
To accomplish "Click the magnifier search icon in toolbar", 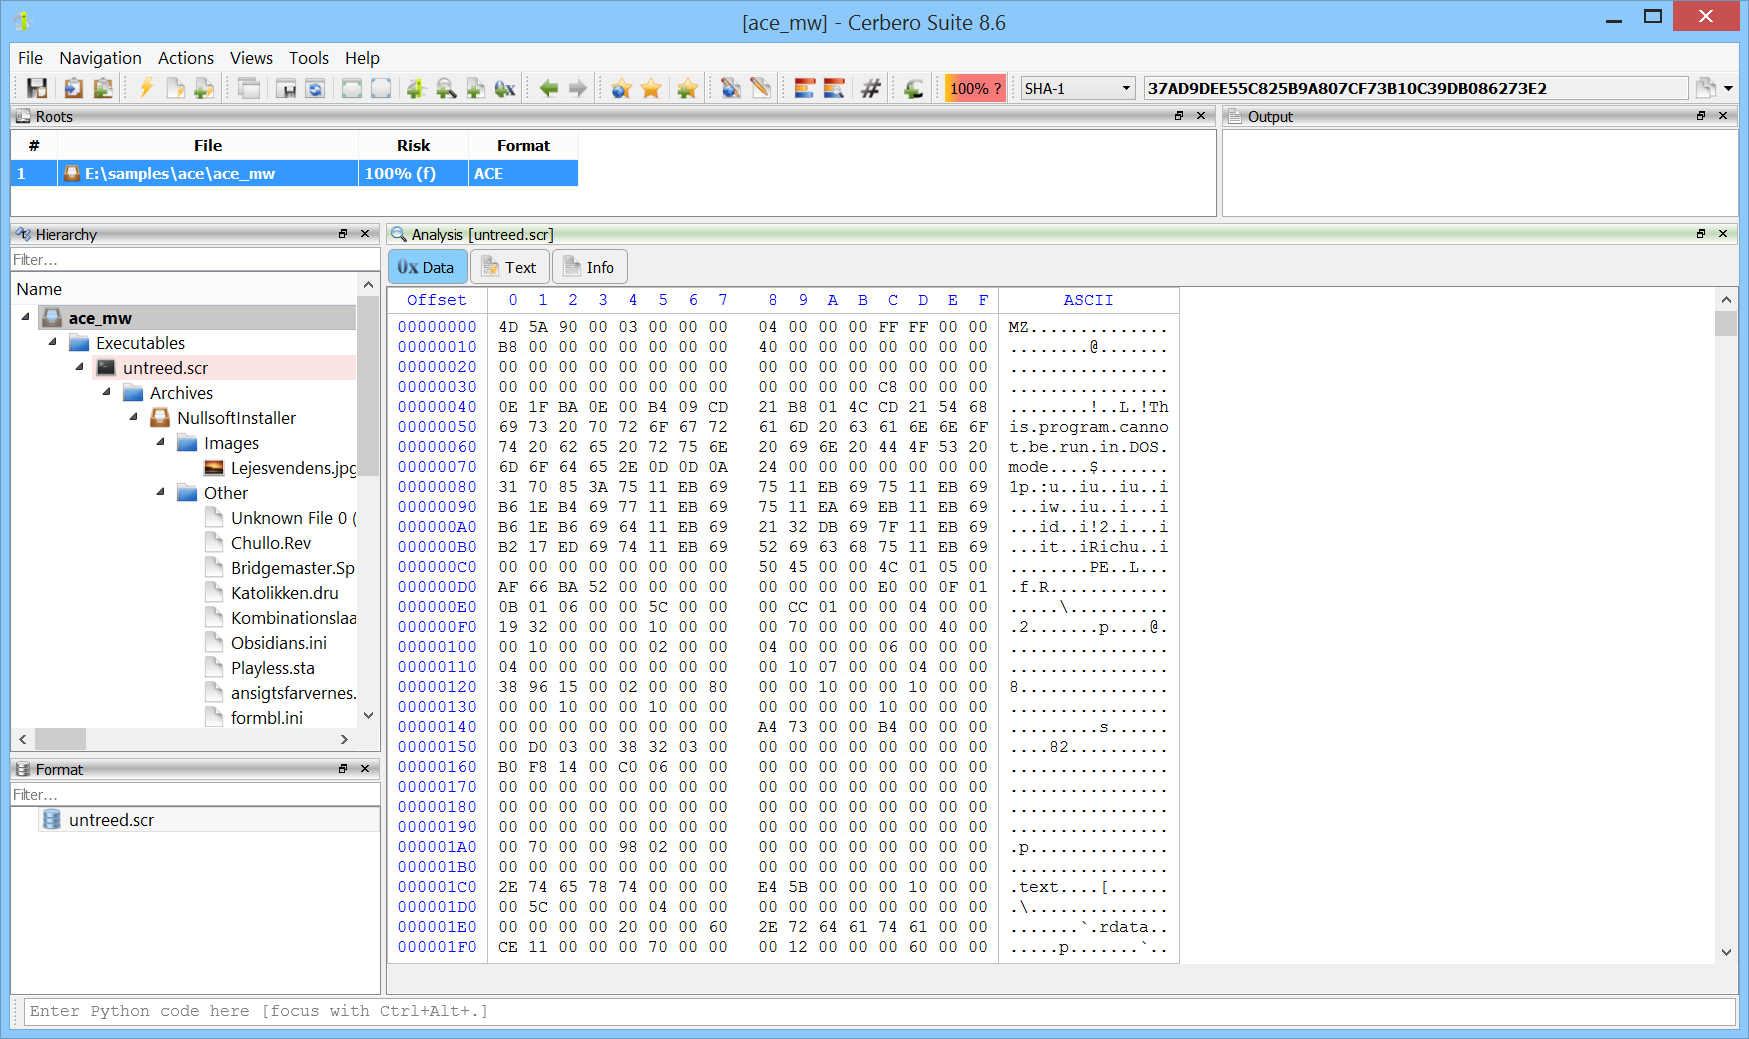I will tap(446, 89).
